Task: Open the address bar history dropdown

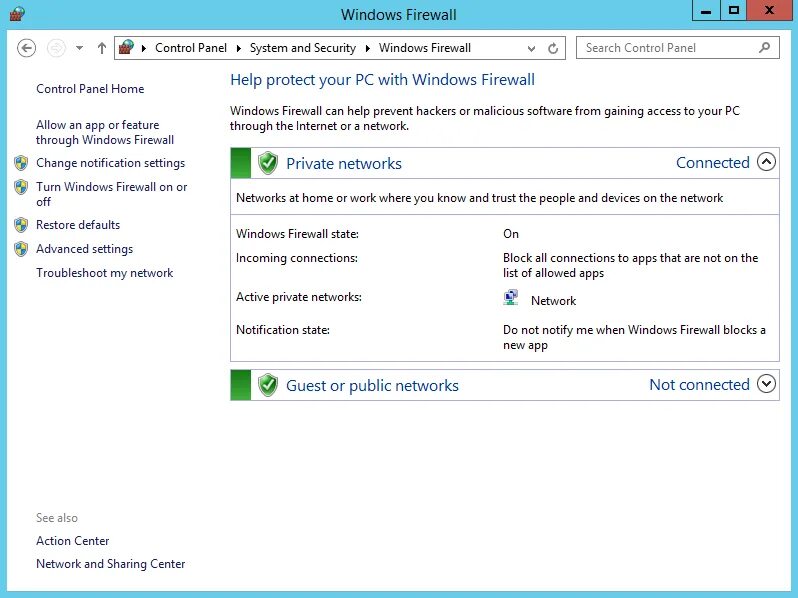Action: [x=531, y=49]
